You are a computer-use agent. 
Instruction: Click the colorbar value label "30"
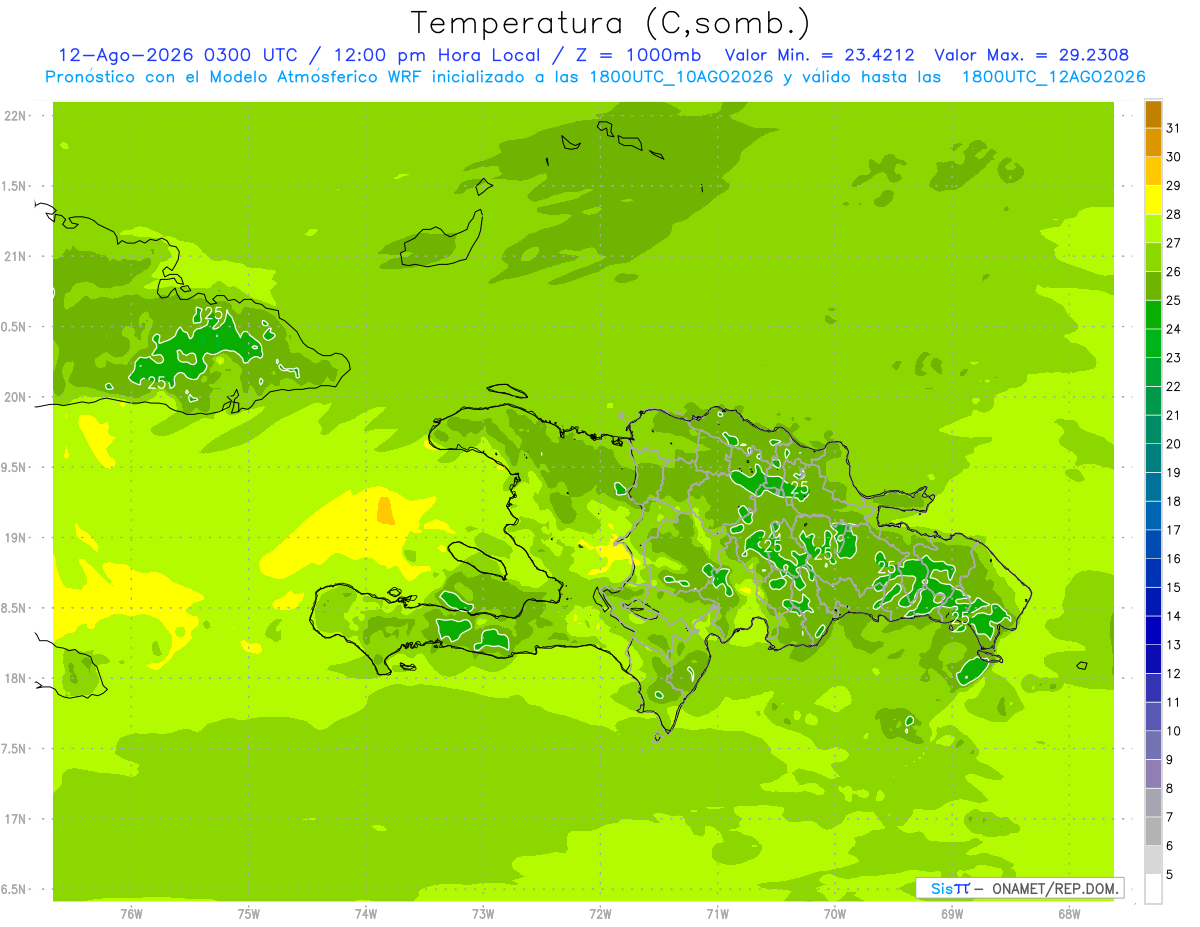coord(1174,157)
